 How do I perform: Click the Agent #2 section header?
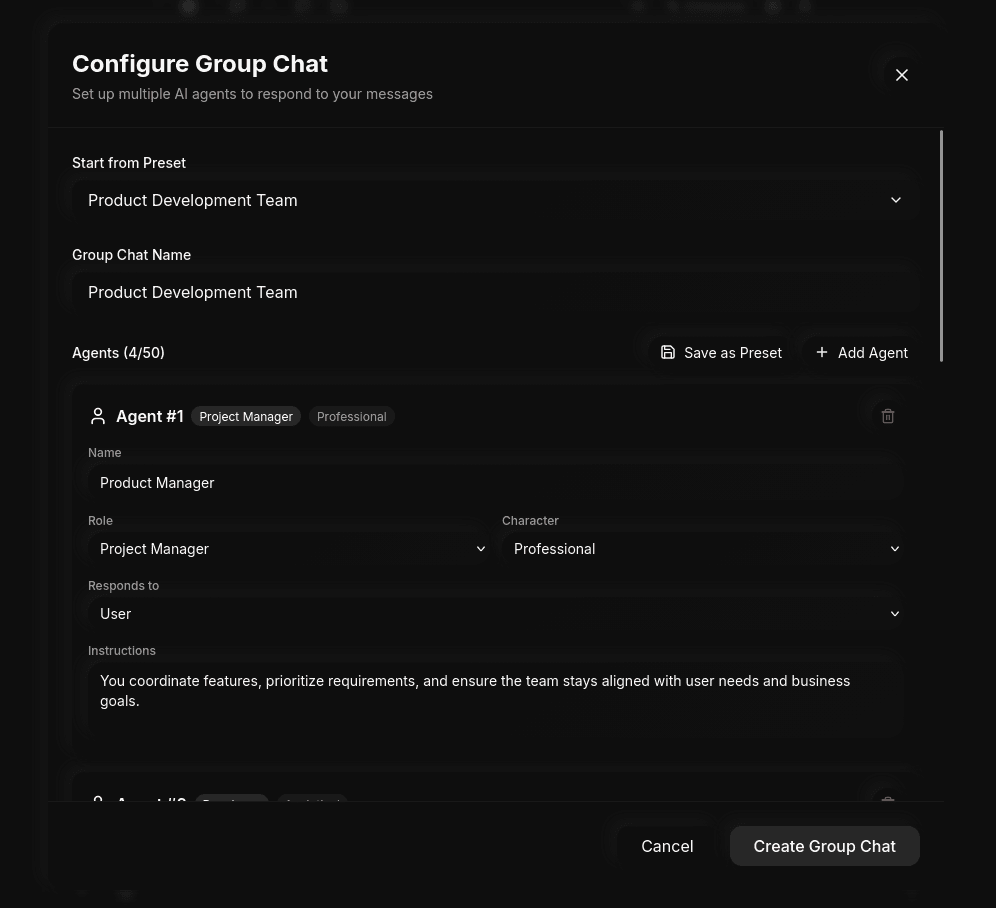point(151,803)
